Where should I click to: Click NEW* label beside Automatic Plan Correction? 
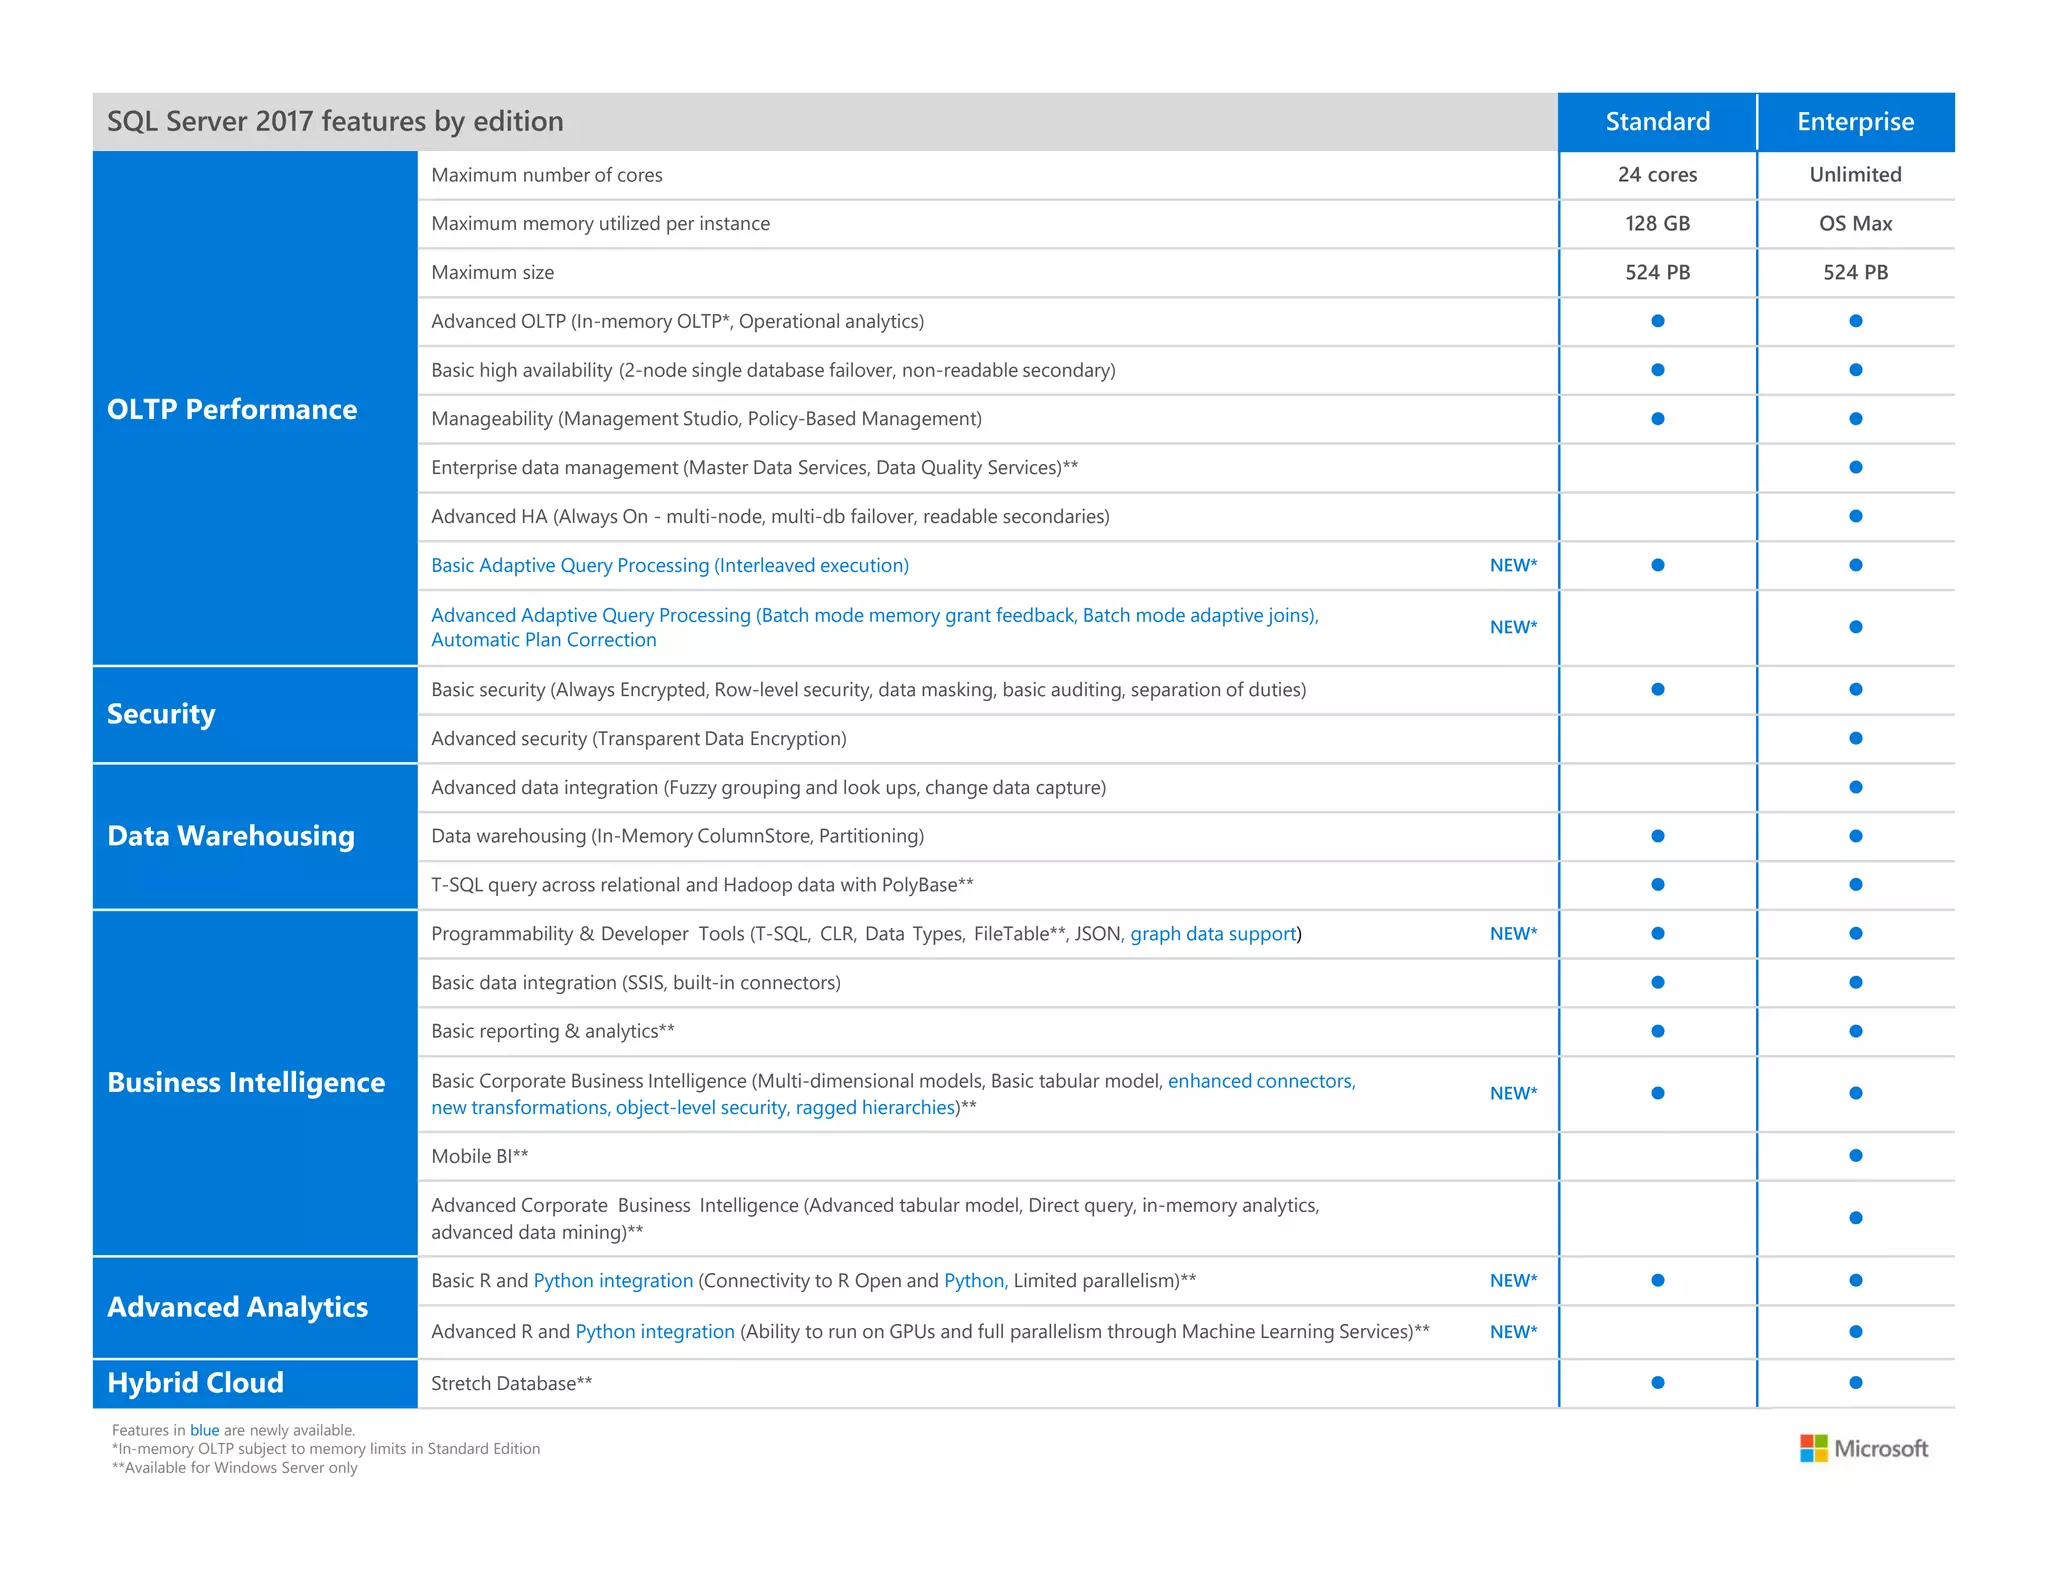tap(1513, 627)
